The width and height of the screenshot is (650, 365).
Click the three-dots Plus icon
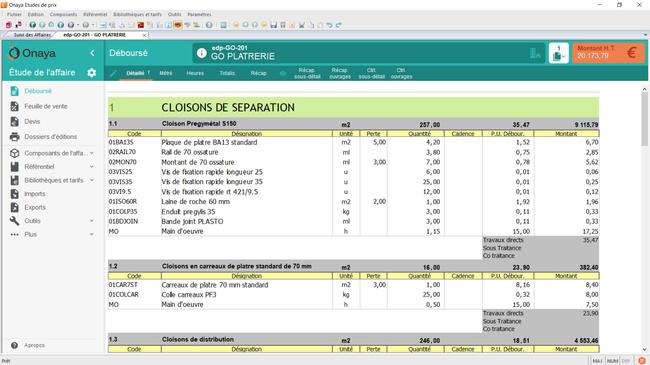pyautogui.click(x=15, y=234)
